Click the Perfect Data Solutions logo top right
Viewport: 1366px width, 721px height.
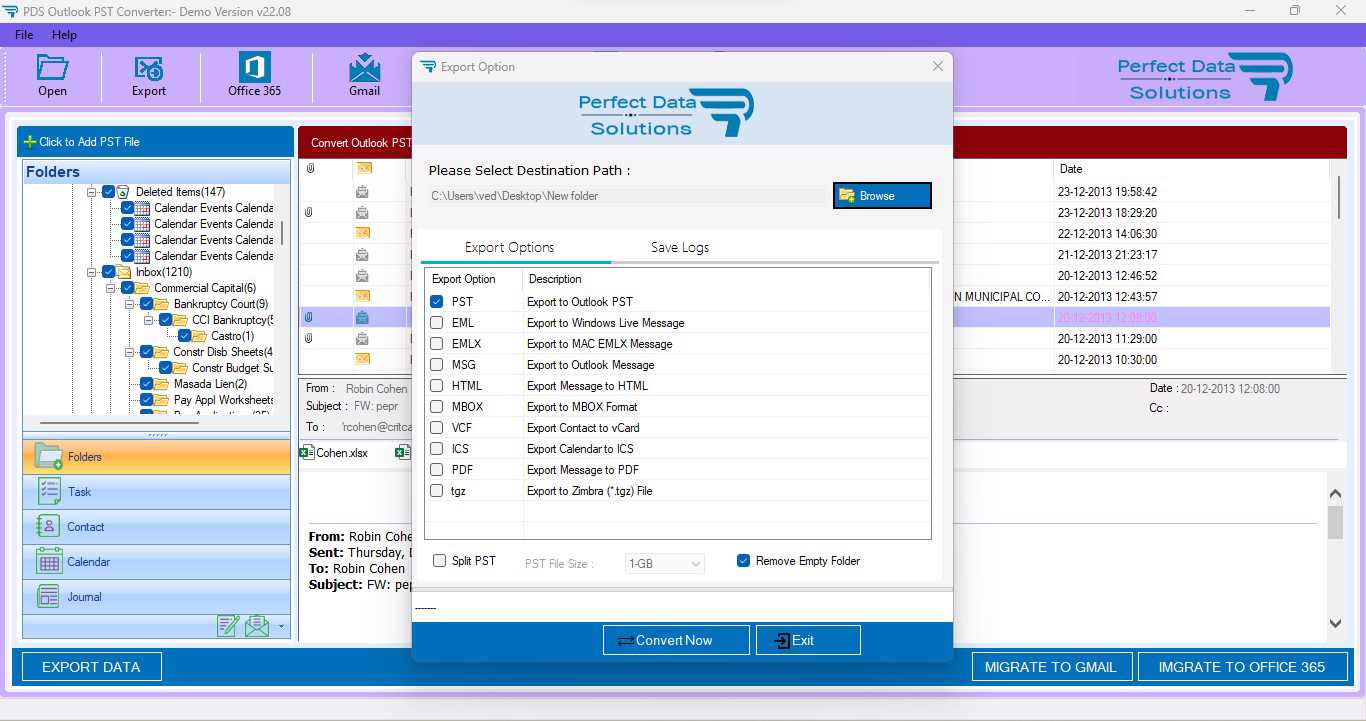coord(1205,77)
